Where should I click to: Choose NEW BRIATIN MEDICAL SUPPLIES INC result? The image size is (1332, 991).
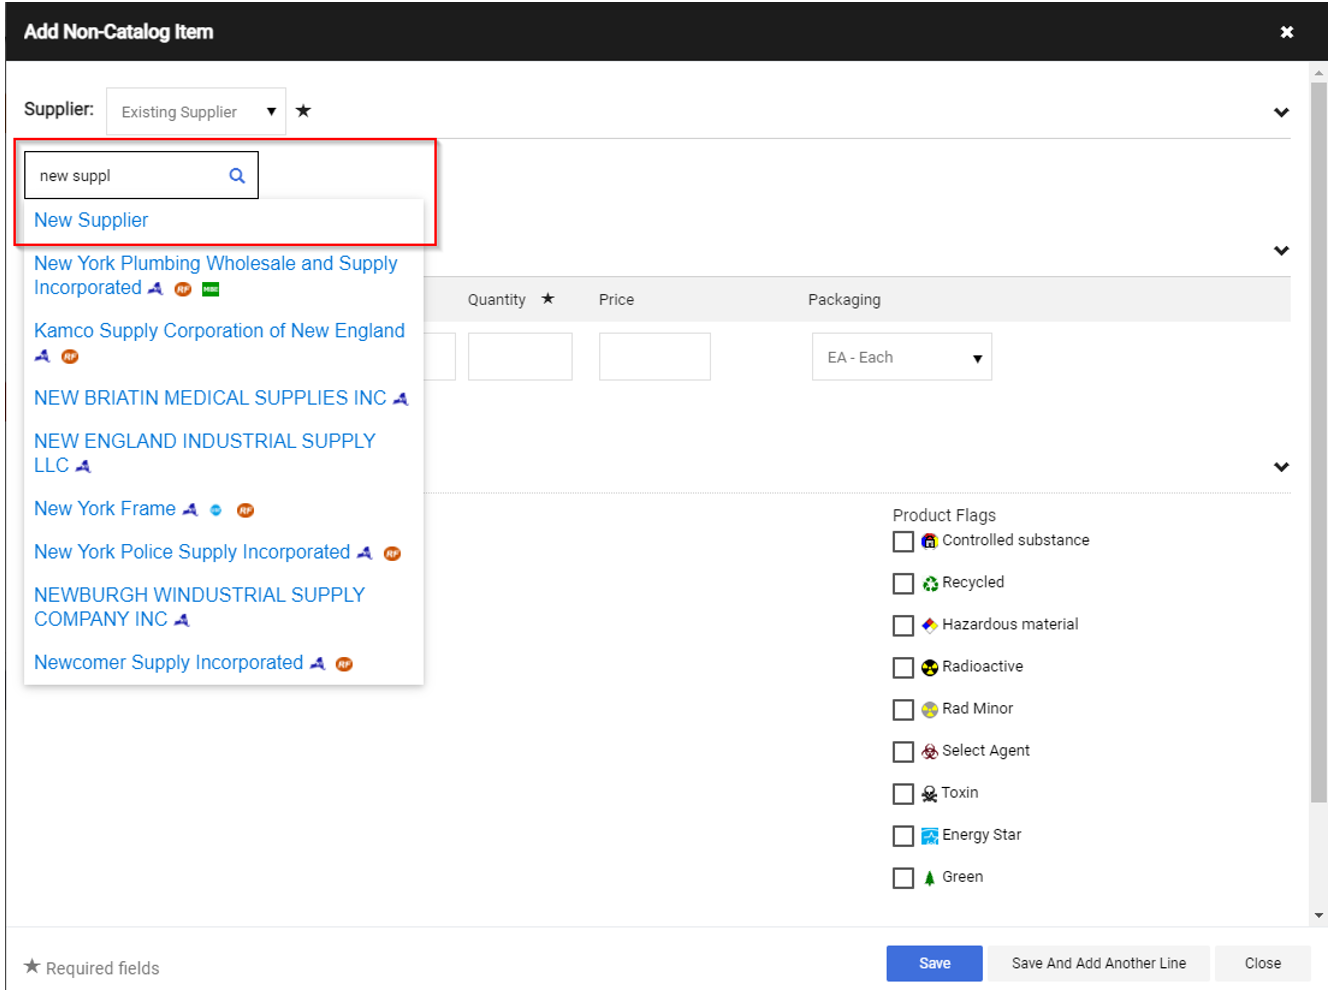pos(210,399)
